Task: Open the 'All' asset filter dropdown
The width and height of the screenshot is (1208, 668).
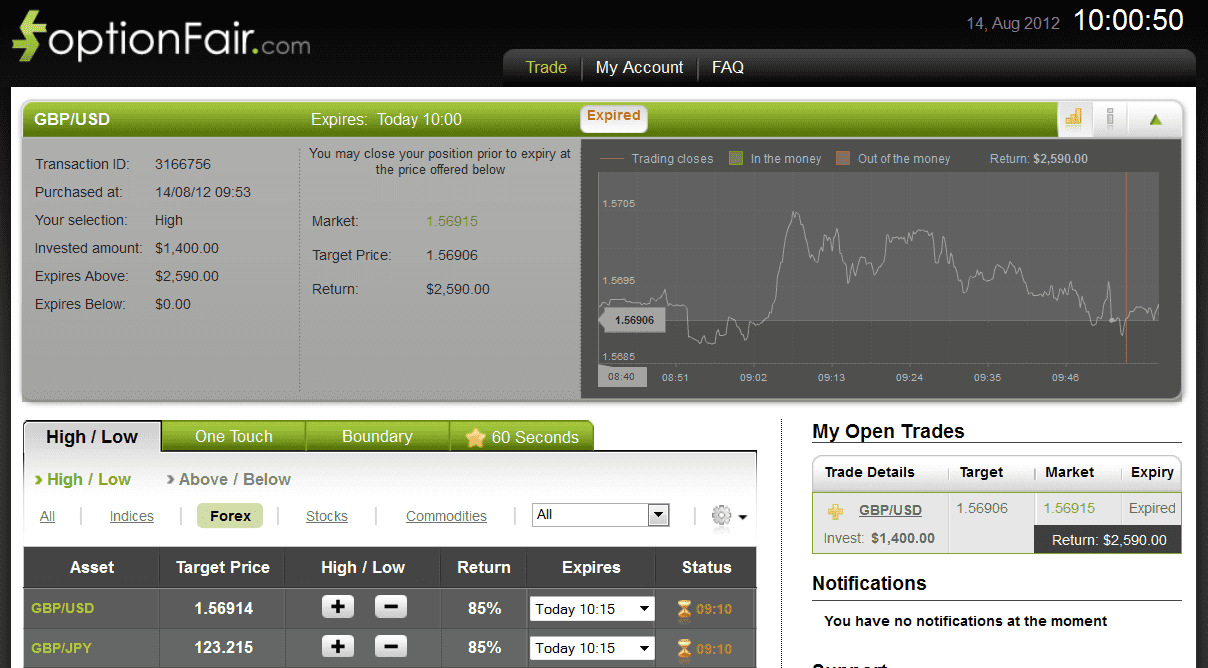Action: tap(600, 514)
